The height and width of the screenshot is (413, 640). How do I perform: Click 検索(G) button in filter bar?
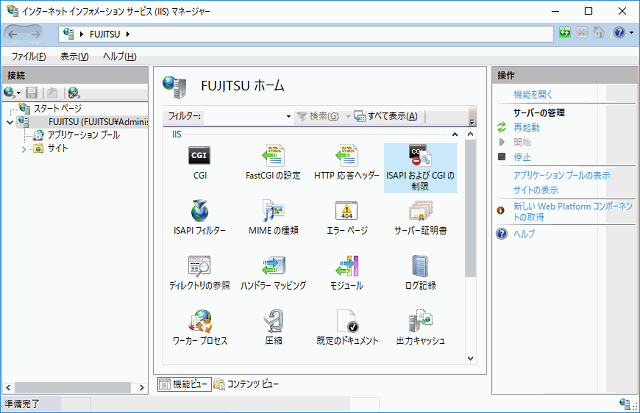point(318,116)
